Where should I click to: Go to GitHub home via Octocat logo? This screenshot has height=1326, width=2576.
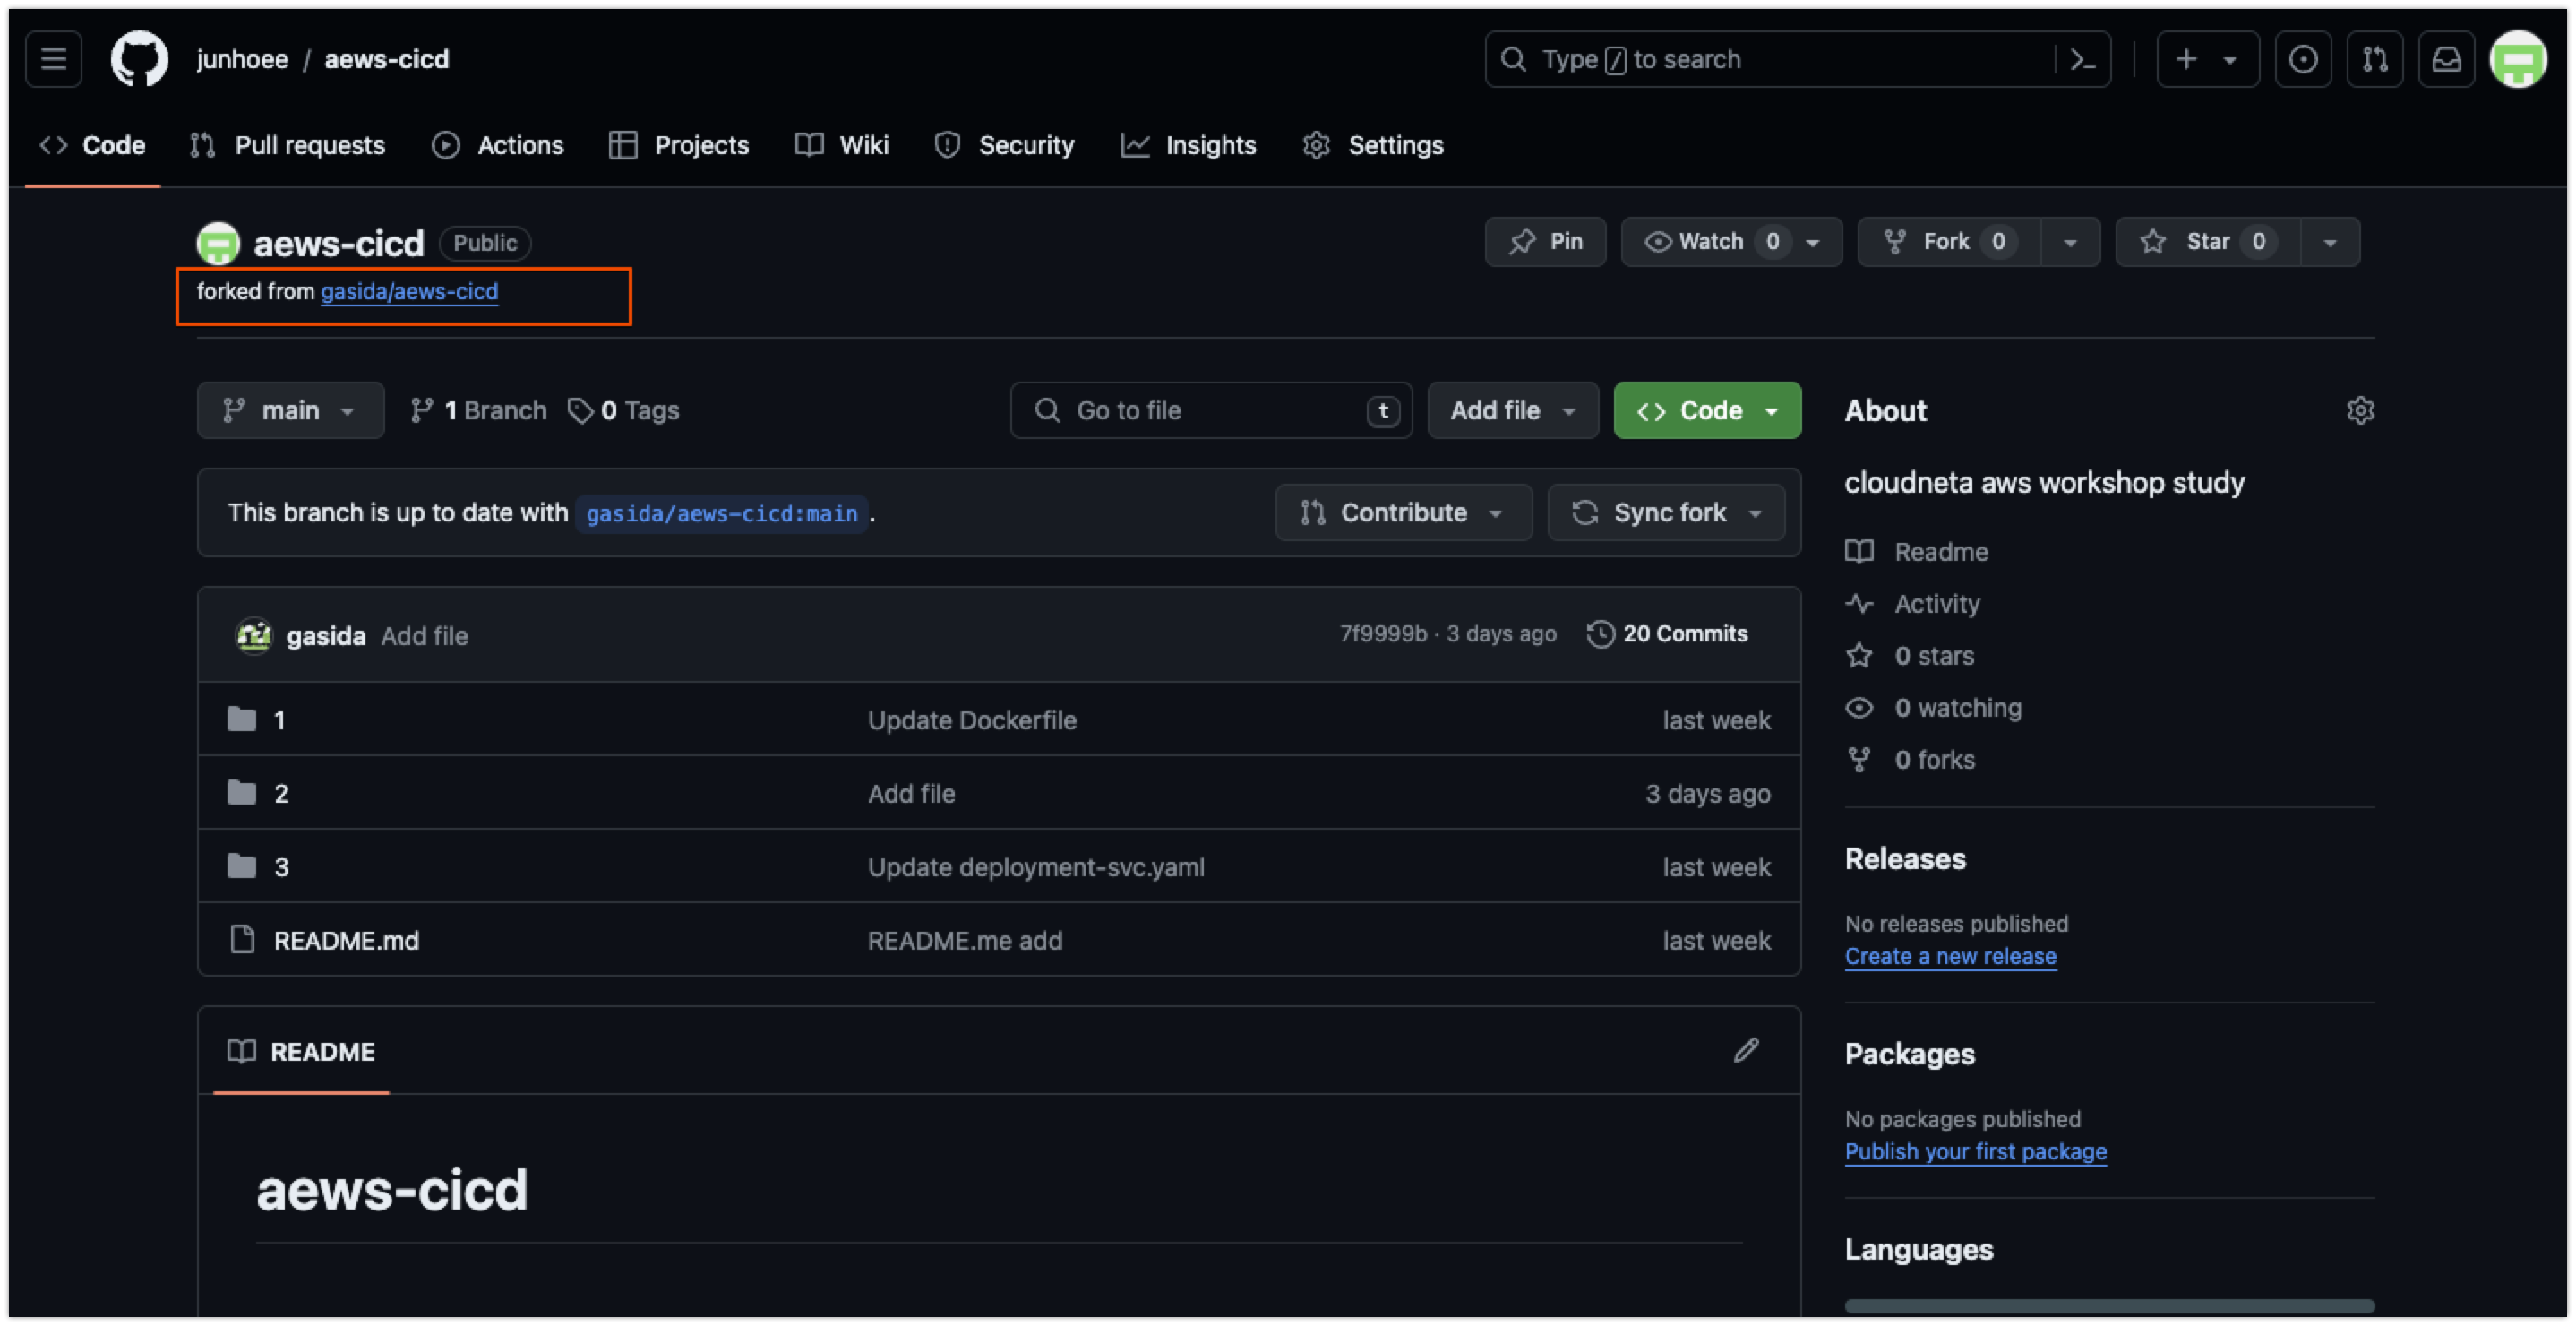click(x=139, y=59)
